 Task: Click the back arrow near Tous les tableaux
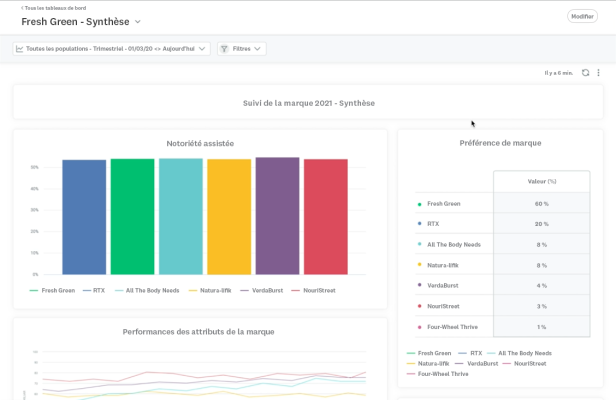[22, 8]
